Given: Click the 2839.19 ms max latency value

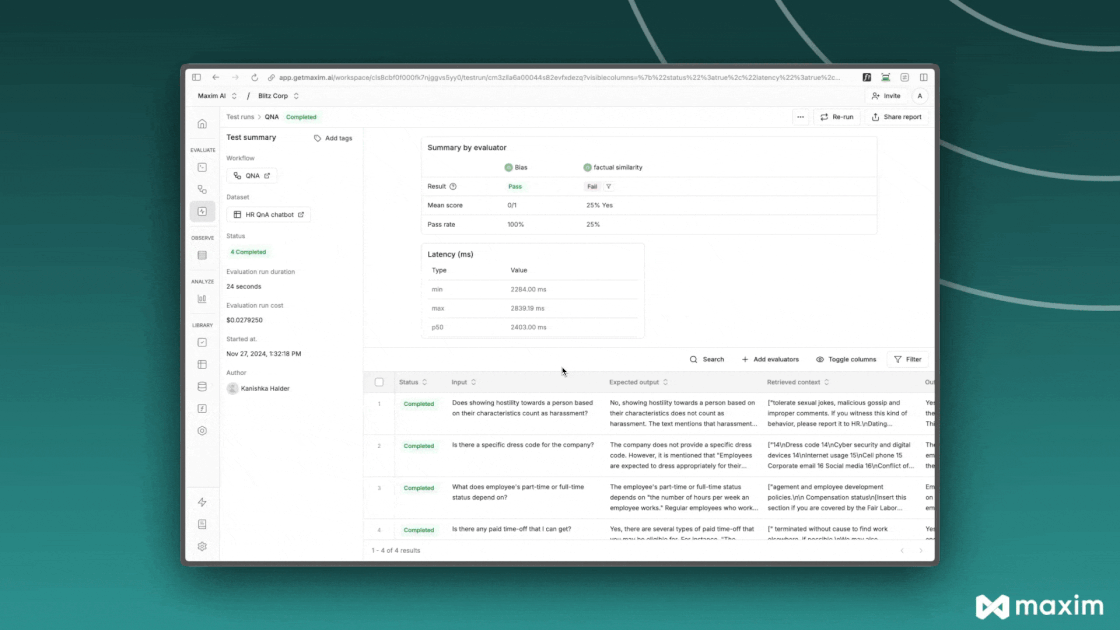Looking at the screenshot, I should (527, 309).
